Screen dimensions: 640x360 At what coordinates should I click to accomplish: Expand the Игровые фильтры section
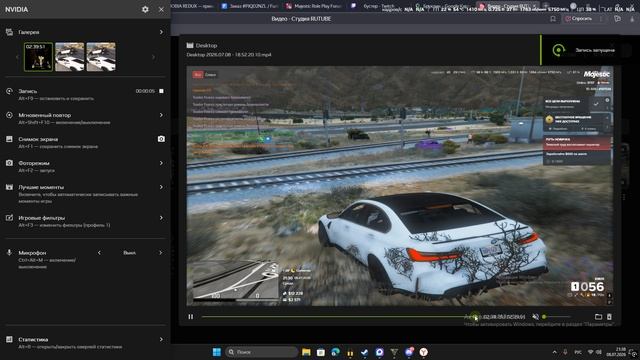click(x=161, y=218)
